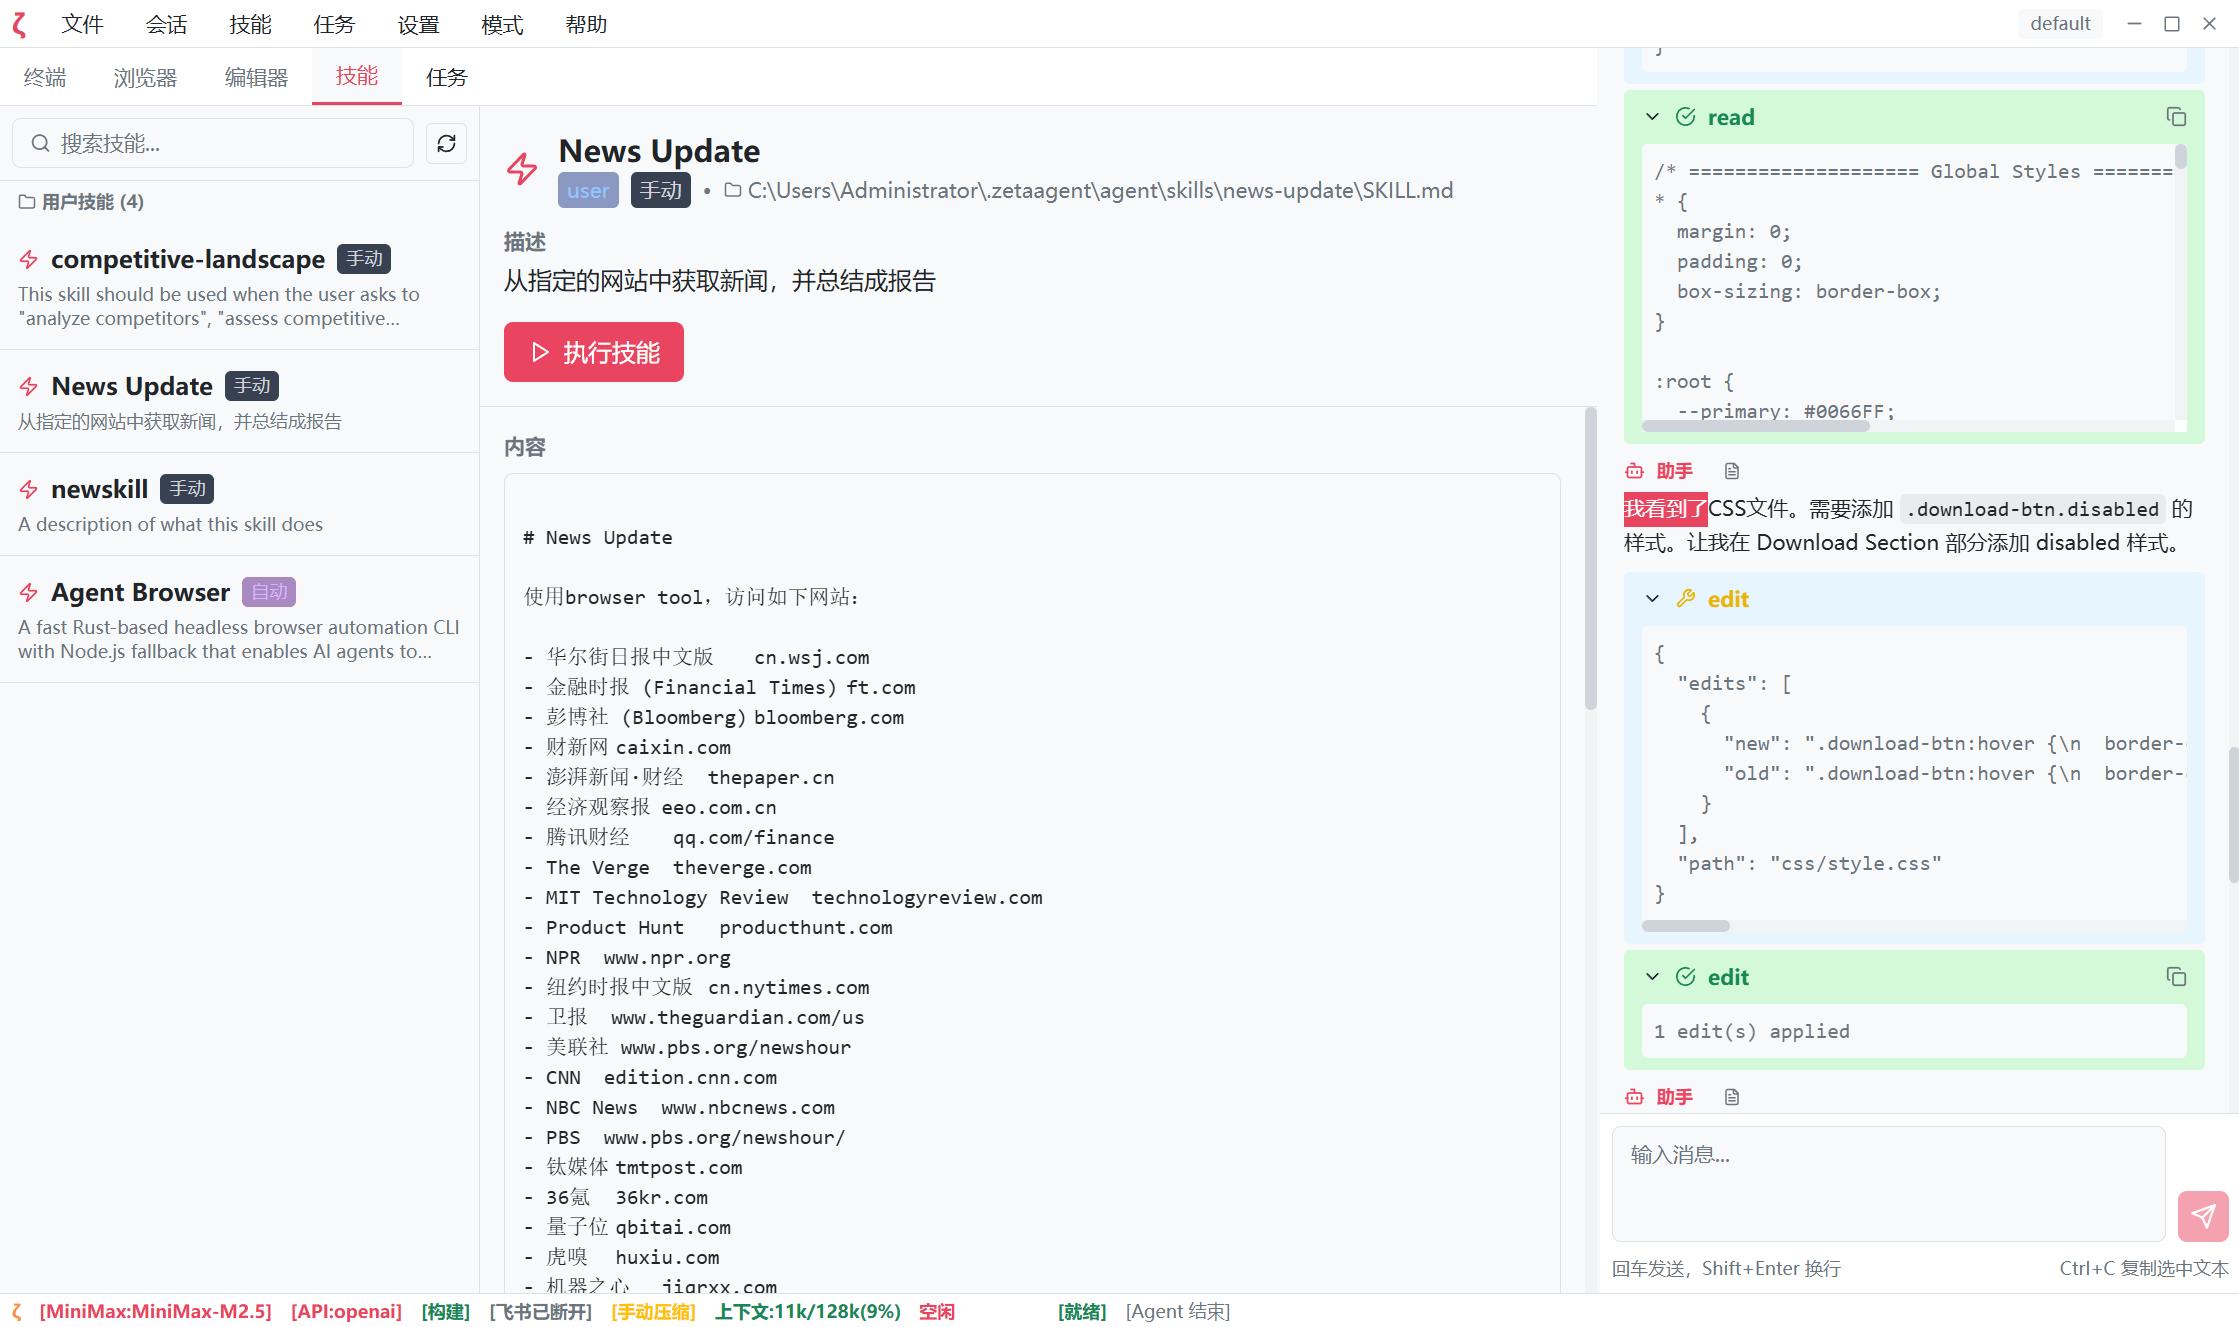Collapse the read tool block
Screen dimensions: 2239x1327
coord(1652,117)
